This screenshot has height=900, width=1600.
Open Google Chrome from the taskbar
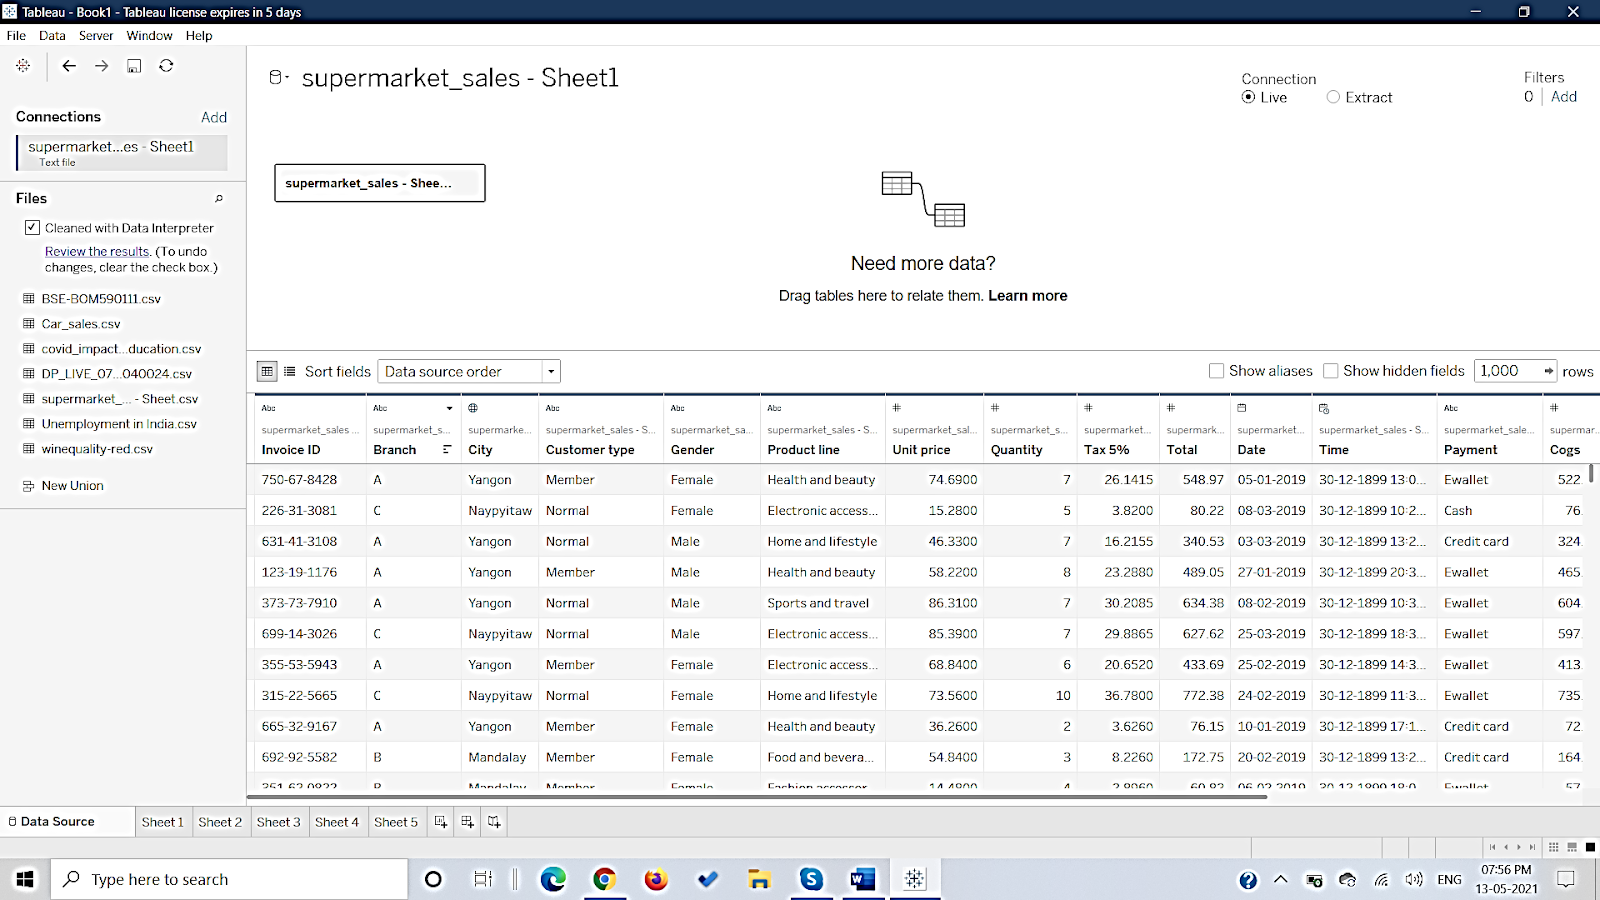[x=604, y=879]
